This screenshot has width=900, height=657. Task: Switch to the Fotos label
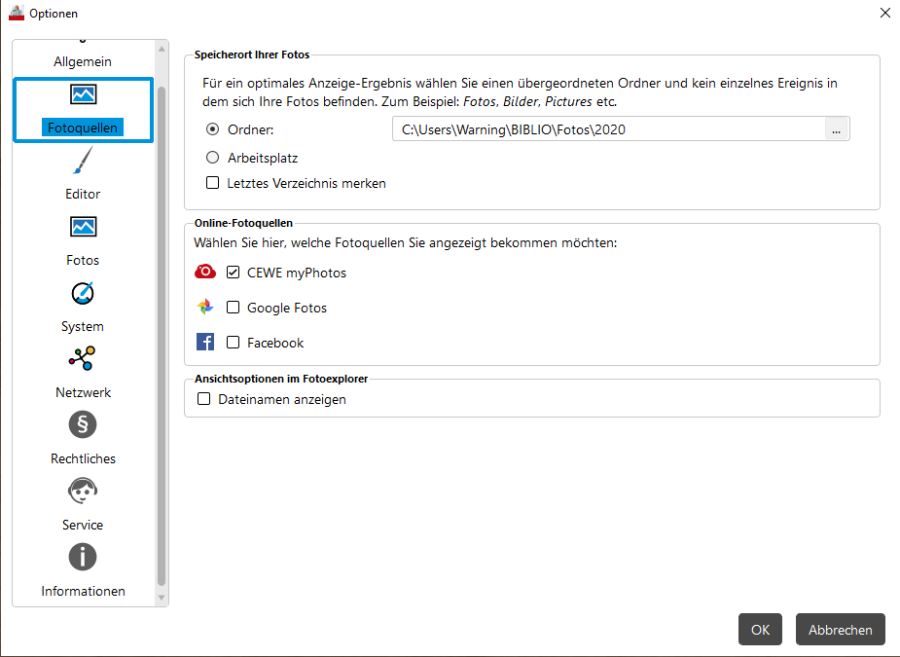point(83,260)
